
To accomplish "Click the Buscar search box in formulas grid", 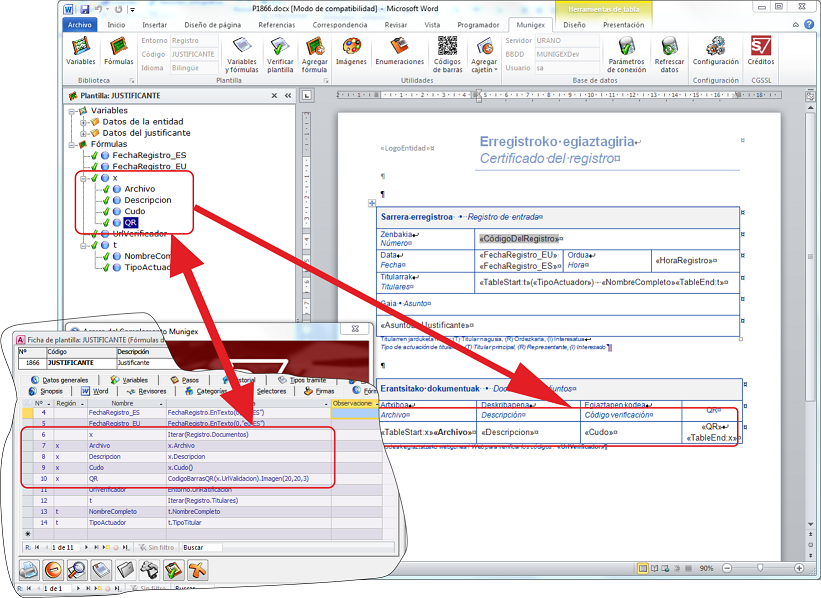I will point(202,547).
